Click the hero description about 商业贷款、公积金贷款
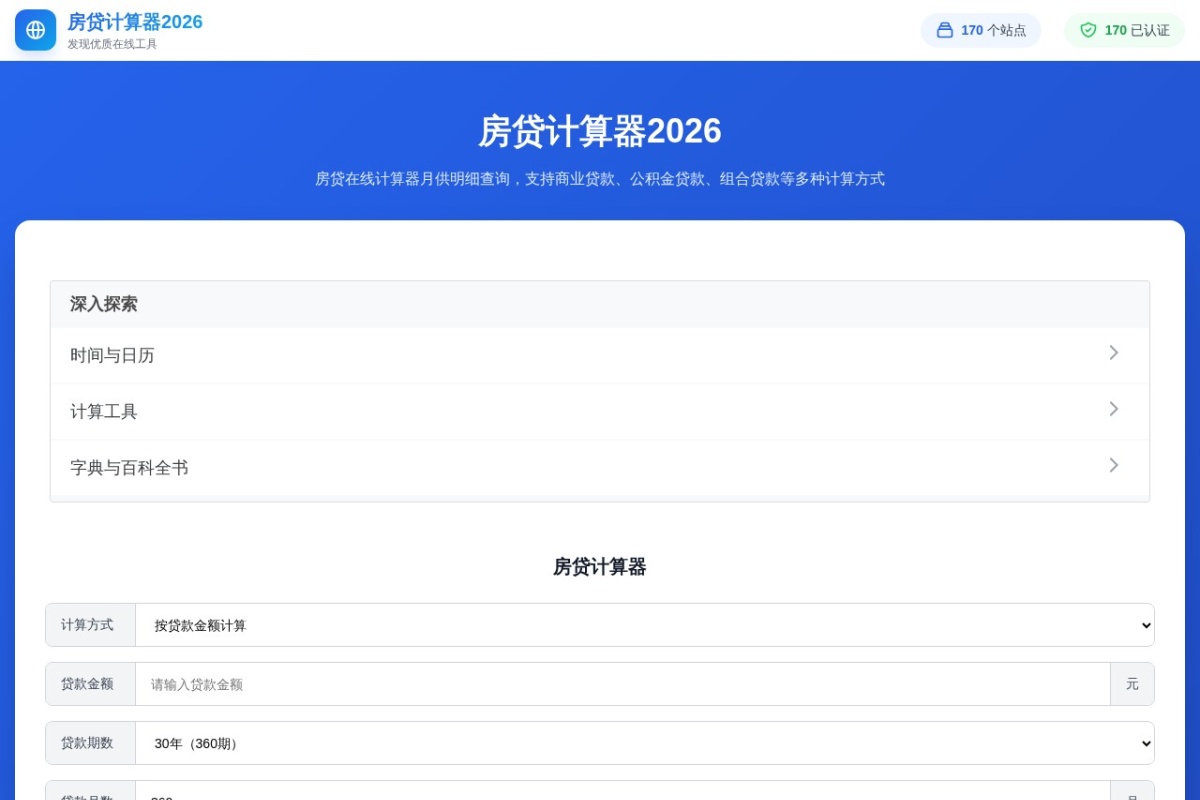Image resolution: width=1200 pixels, height=800 pixels. (x=600, y=179)
